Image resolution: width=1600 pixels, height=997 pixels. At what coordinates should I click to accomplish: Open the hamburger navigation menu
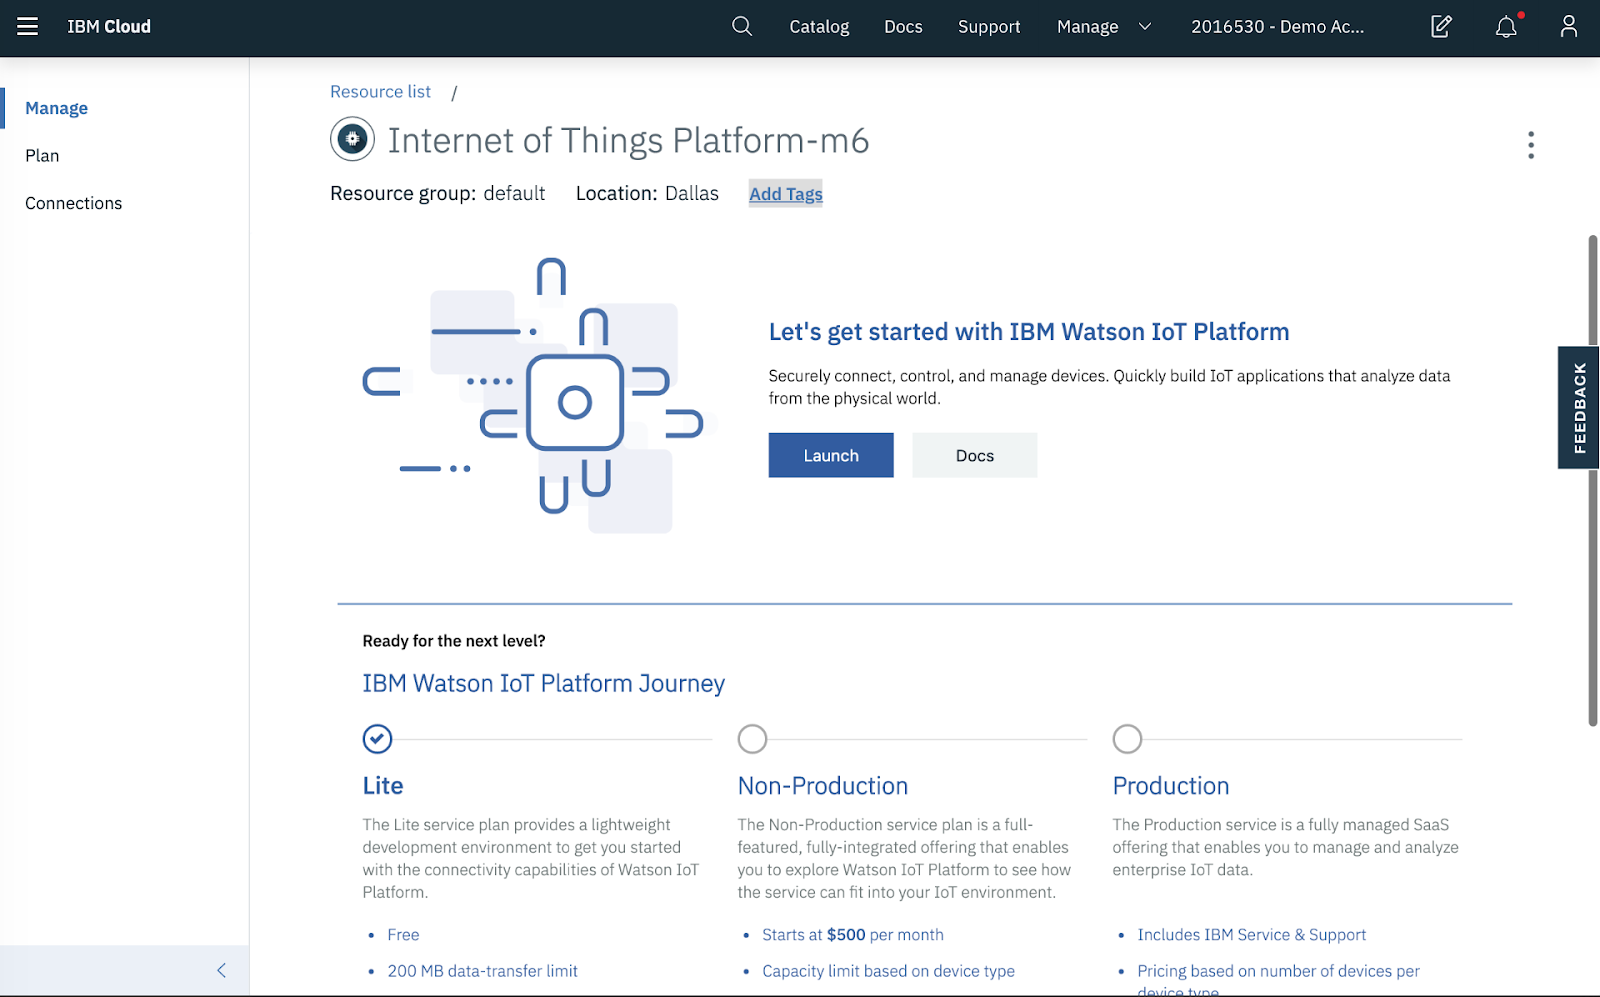[x=27, y=27]
